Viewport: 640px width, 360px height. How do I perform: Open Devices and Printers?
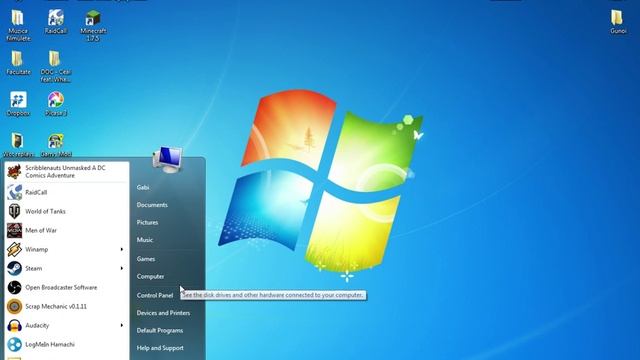coord(163,313)
